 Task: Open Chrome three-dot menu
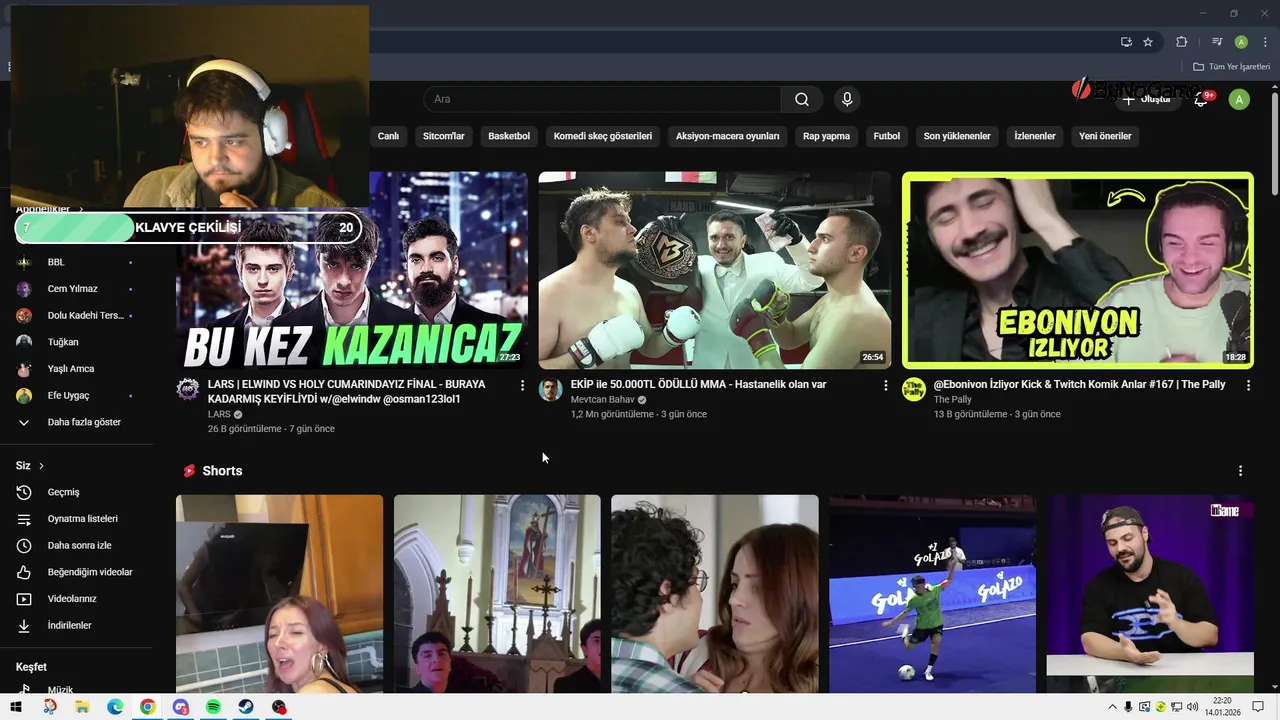coord(1264,42)
